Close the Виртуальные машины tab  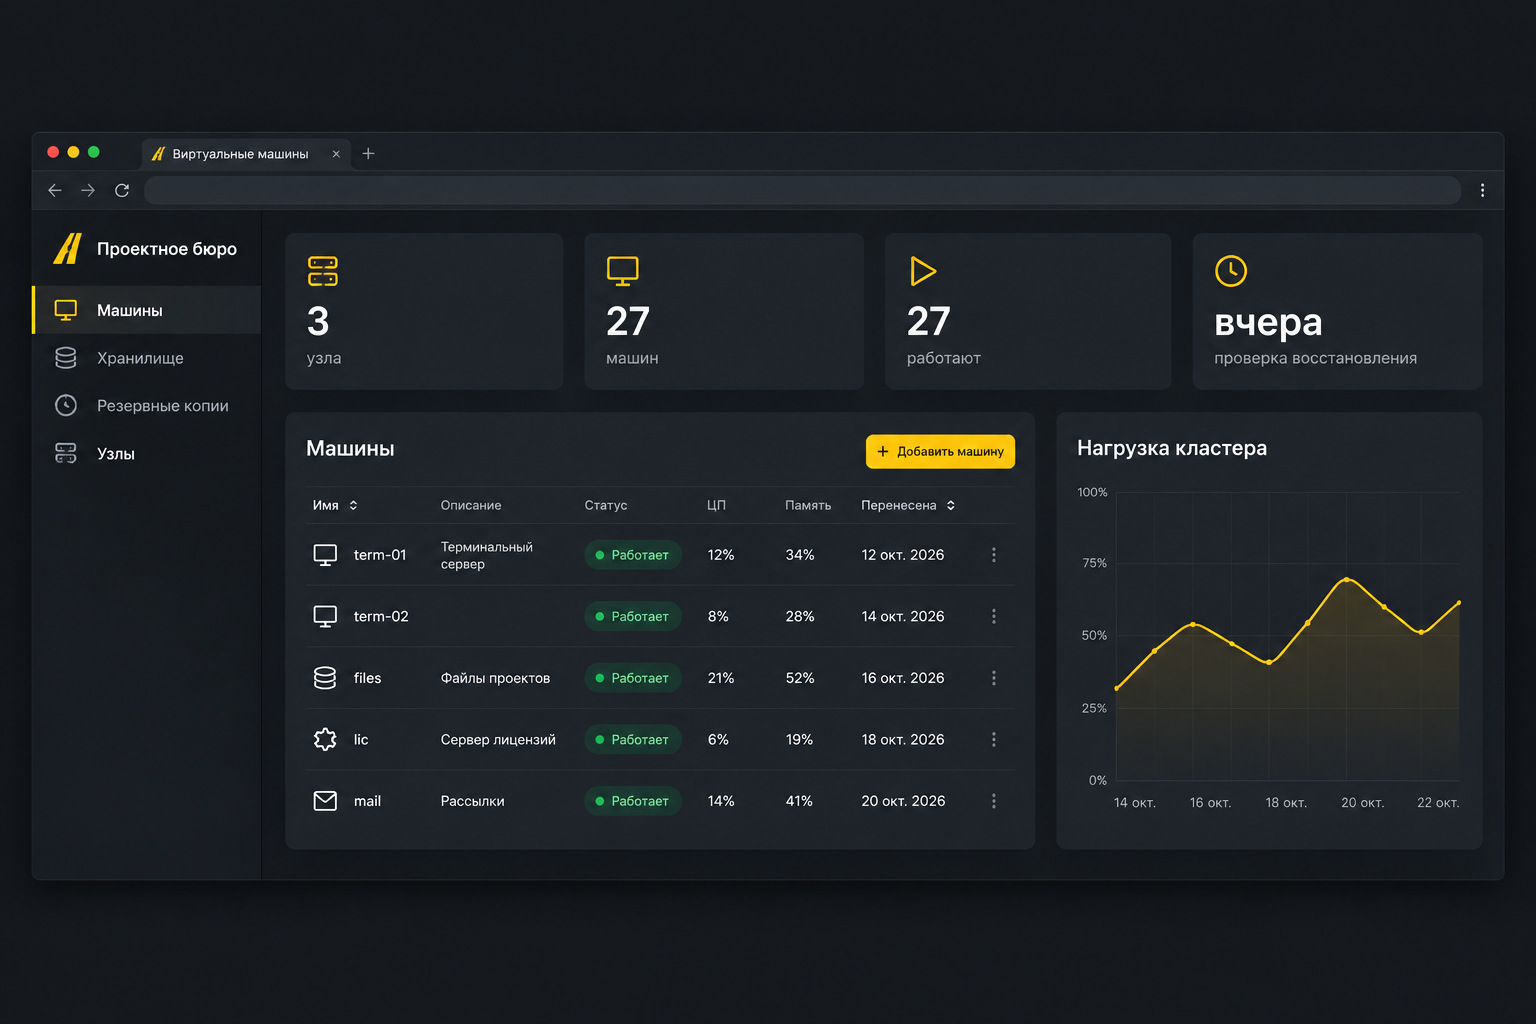pyautogui.click(x=336, y=154)
